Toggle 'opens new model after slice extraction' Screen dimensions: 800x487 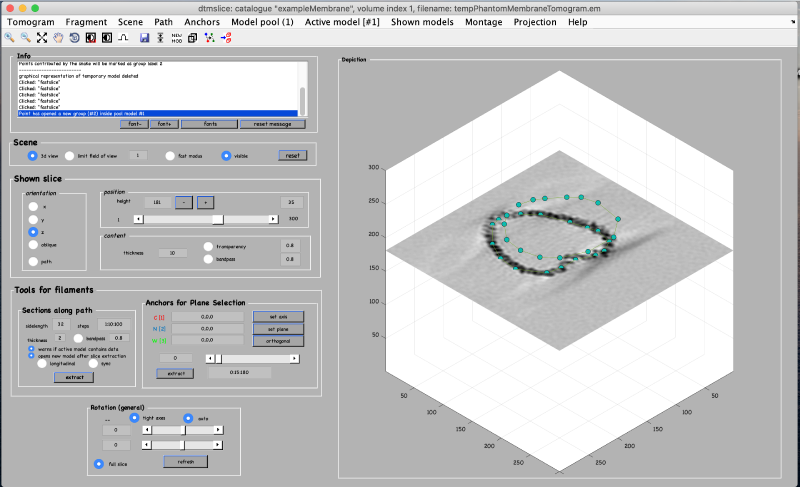coord(31,355)
